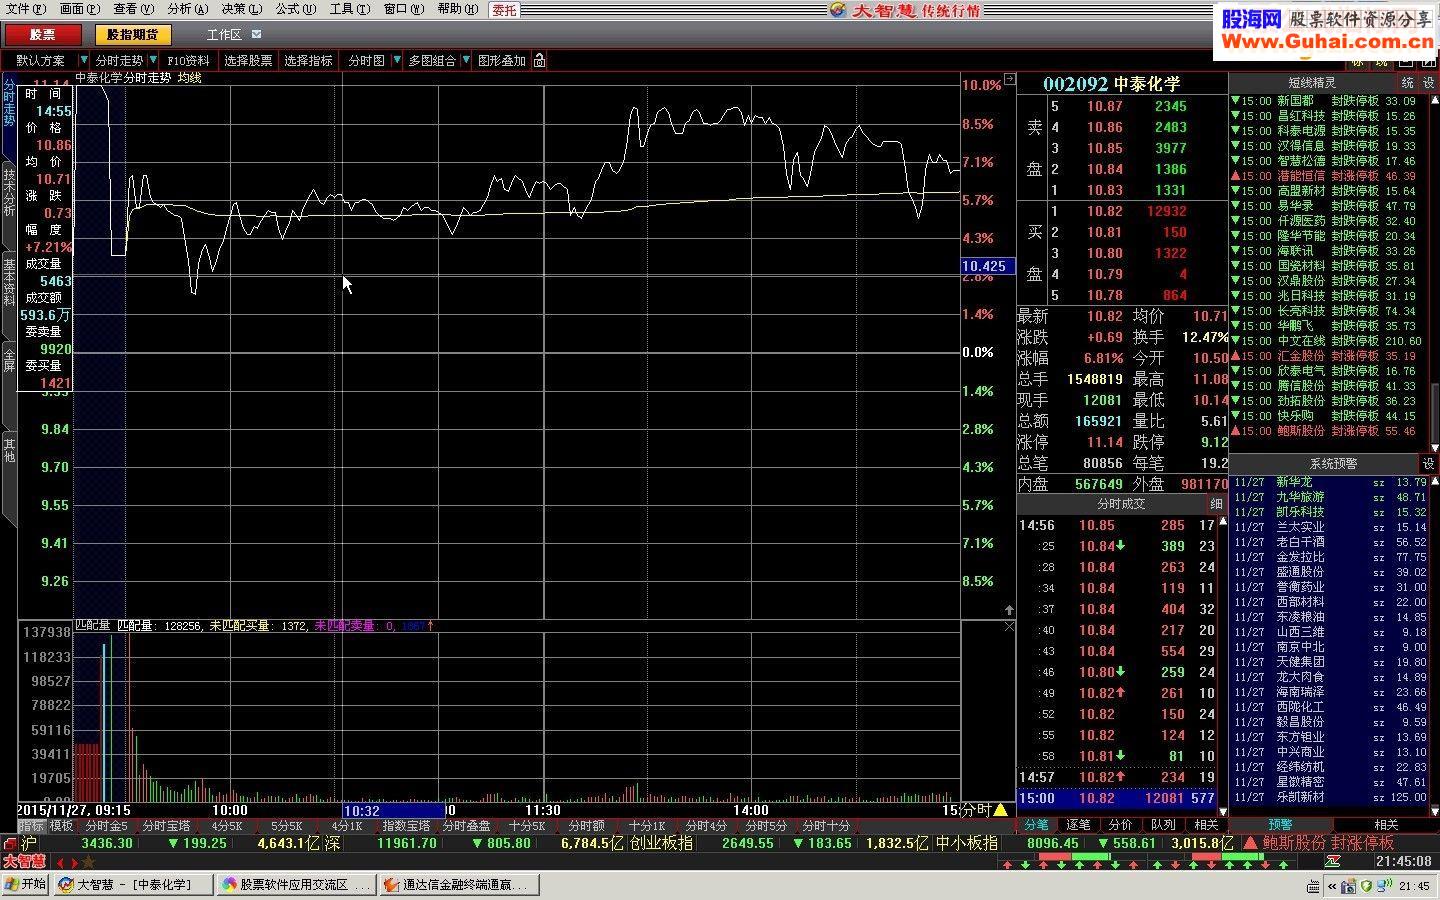Click the 鲍斯股份 封涨停板 ticker text
This screenshot has width=1440, height=900.
tap(1328, 843)
